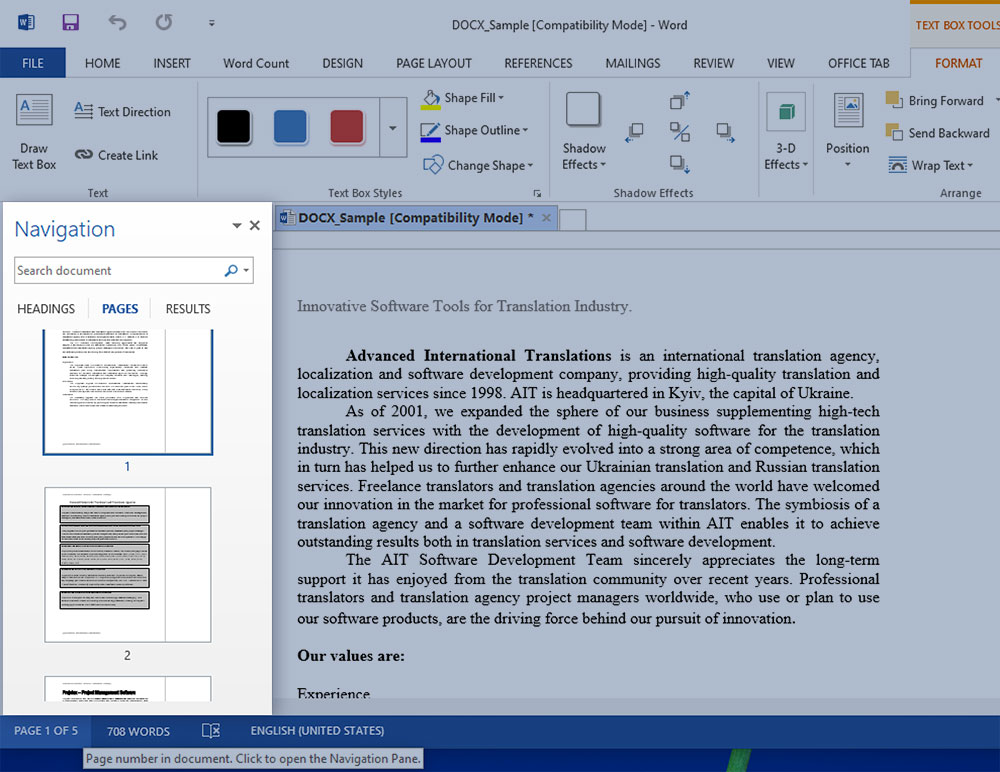Switch to the OFFICE TAB ribbon tab
Image resolution: width=1000 pixels, height=772 pixels.
[858, 63]
